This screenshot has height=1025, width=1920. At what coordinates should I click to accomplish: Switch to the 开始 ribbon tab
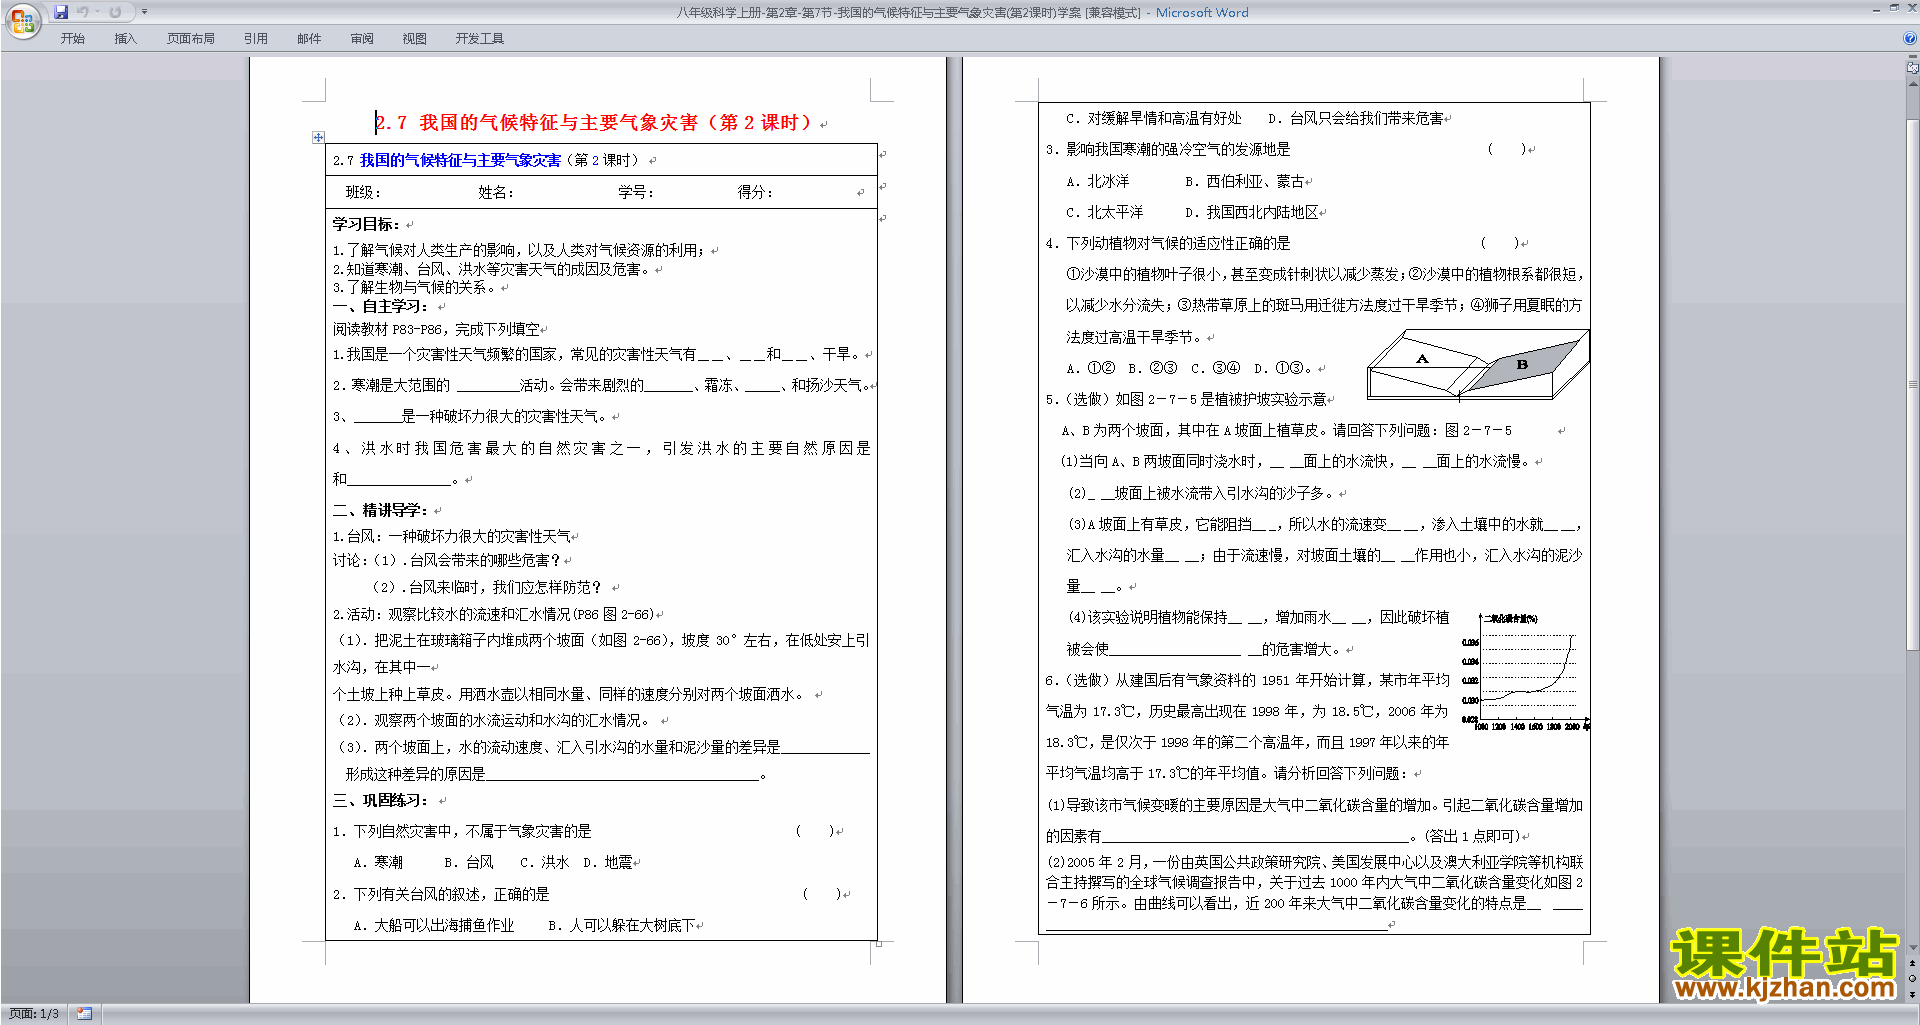coord(72,38)
